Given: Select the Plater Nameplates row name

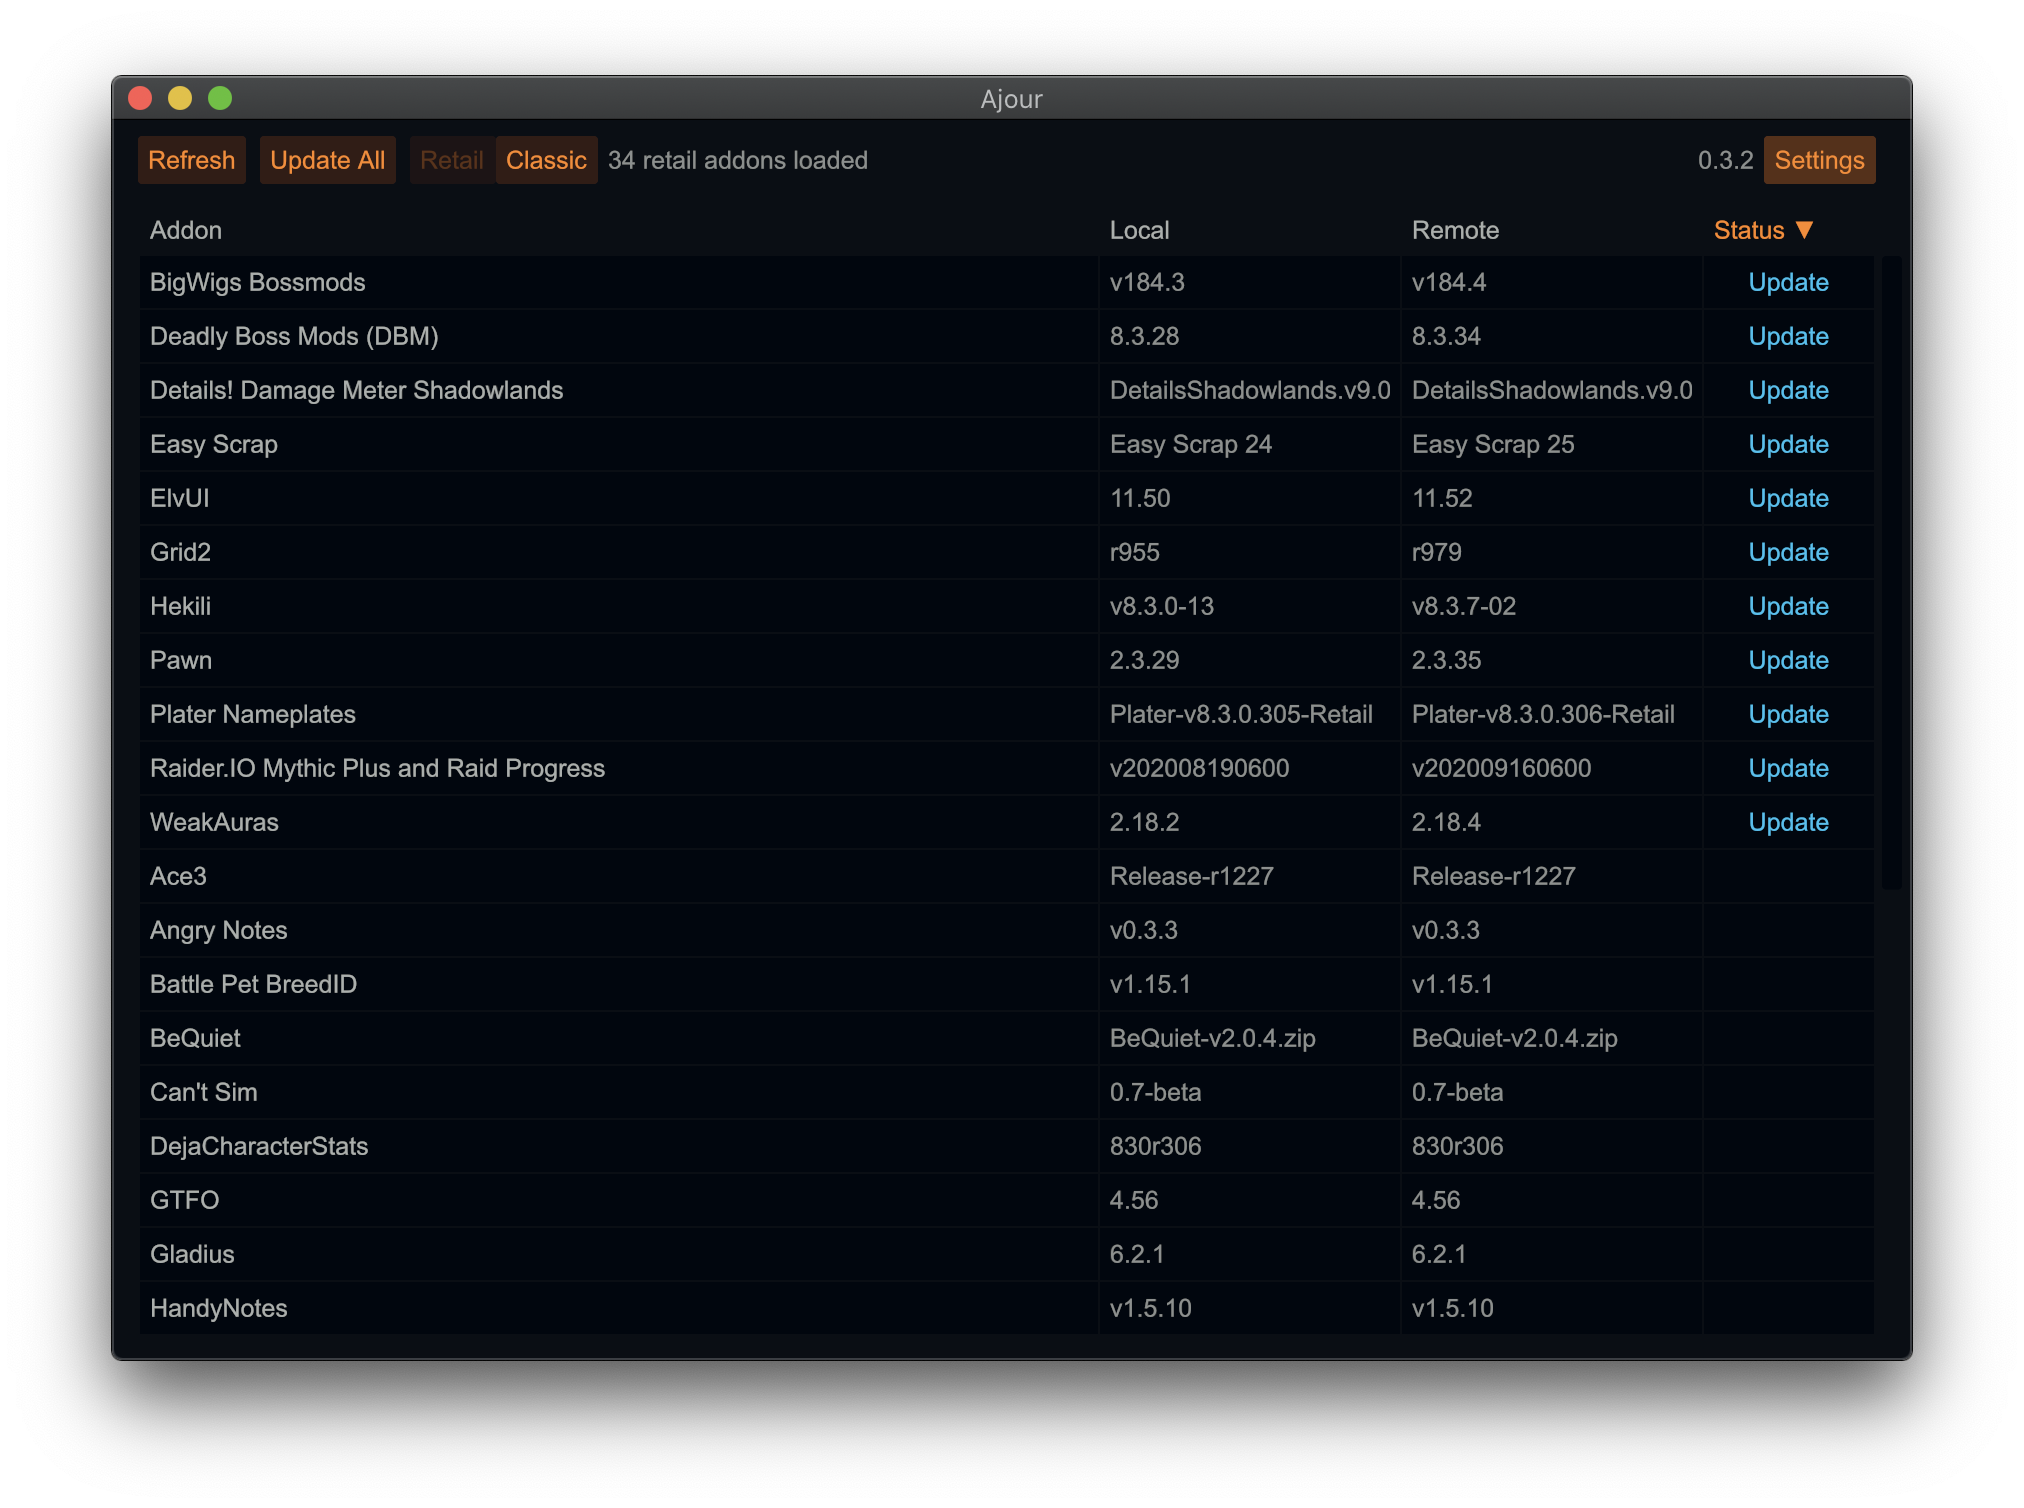Looking at the screenshot, I should (253, 714).
